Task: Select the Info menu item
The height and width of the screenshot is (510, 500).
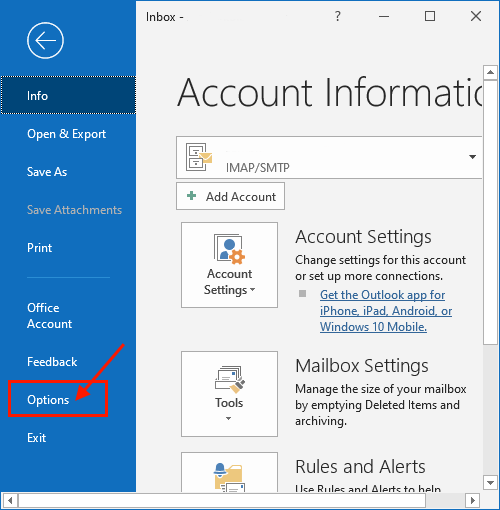Action: click(x=68, y=95)
